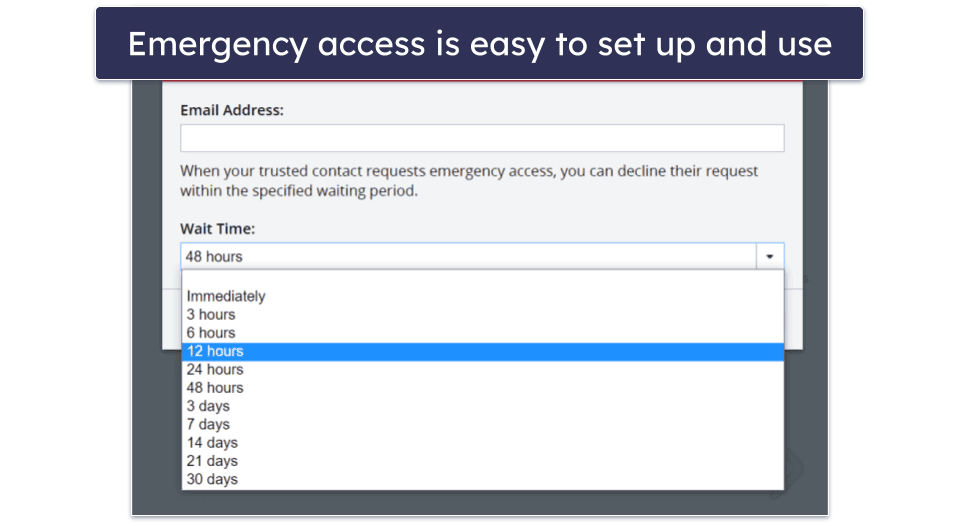Viewport: 960px width, 526px height.
Task: Click the Wait Time label
Action: pyautogui.click(x=218, y=229)
